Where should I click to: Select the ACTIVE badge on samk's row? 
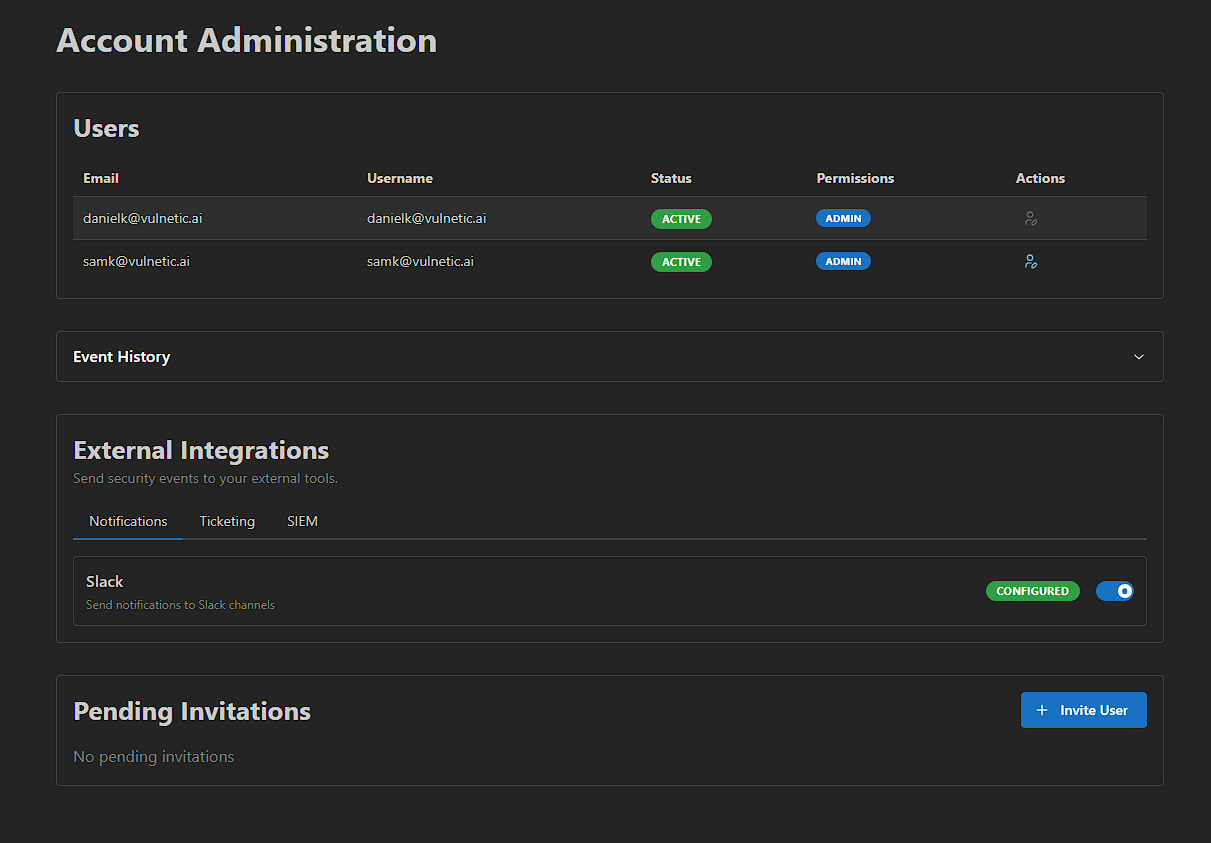[681, 261]
